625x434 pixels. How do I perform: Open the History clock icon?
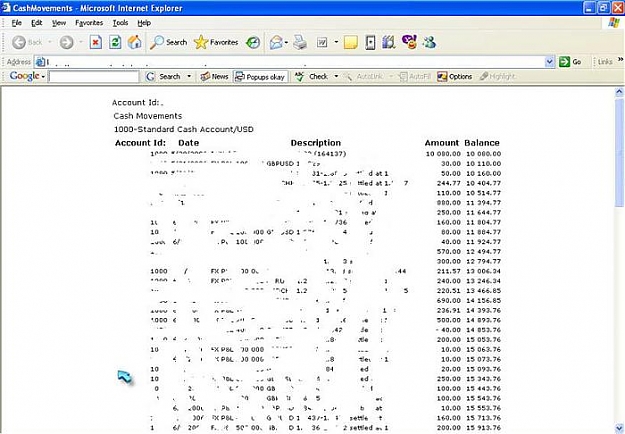(253, 42)
